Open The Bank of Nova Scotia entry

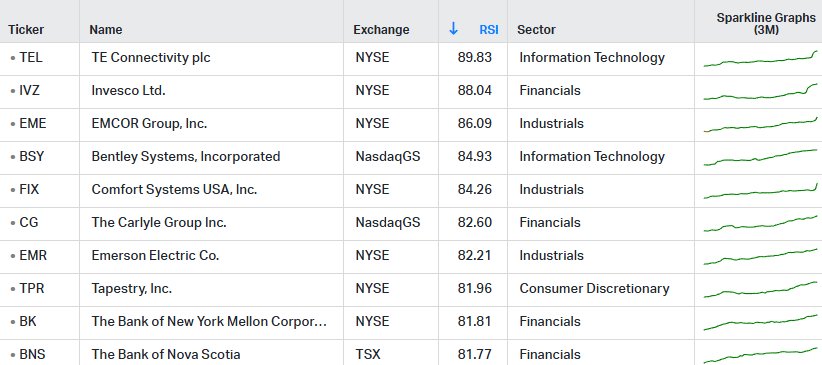(x=166, y=355)
